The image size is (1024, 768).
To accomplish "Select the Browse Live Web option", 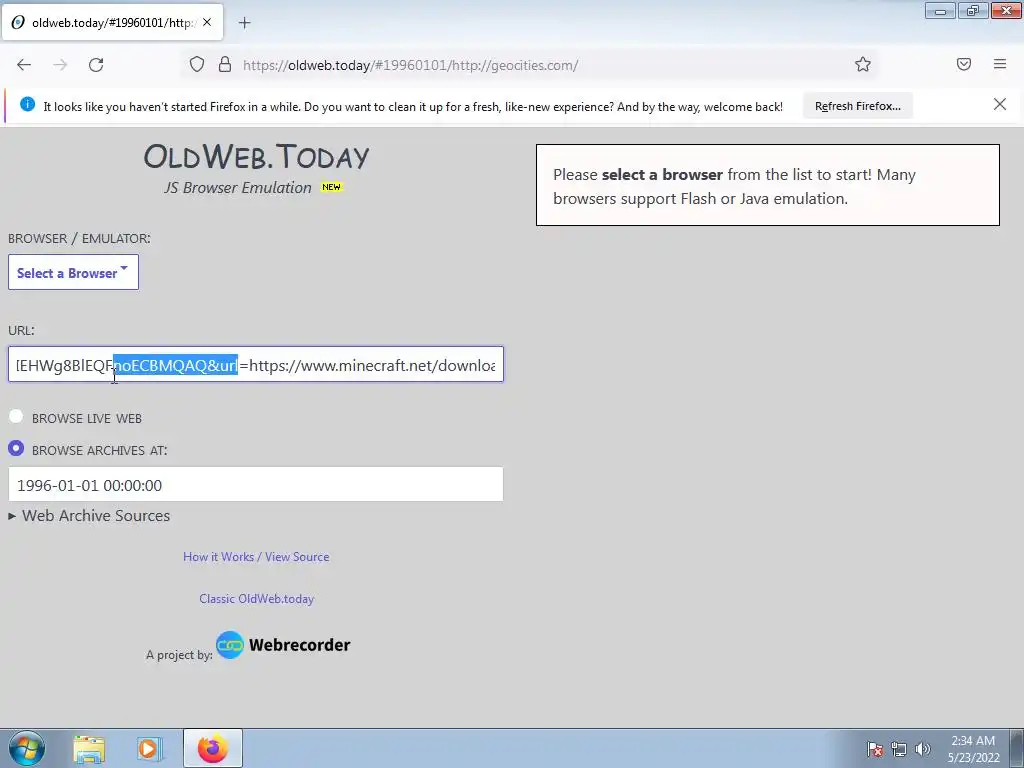I will point(16,417).
